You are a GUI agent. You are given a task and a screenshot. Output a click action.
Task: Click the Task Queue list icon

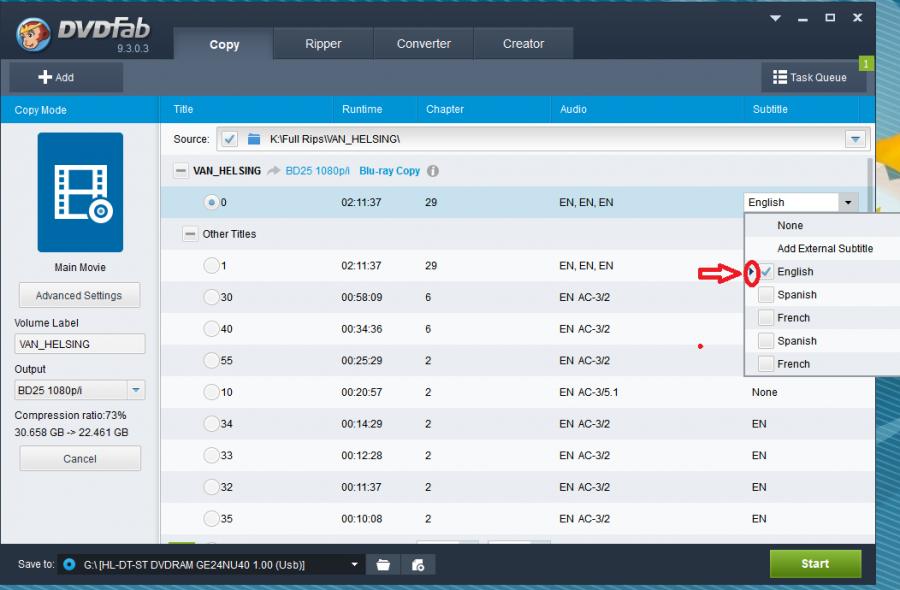779,77
